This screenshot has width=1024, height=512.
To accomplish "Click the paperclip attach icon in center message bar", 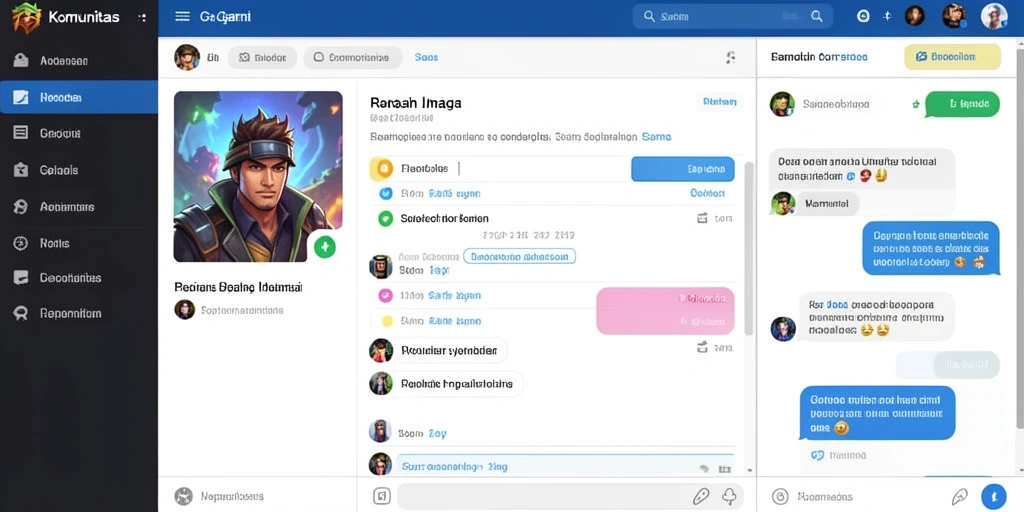I will [701, 496].
